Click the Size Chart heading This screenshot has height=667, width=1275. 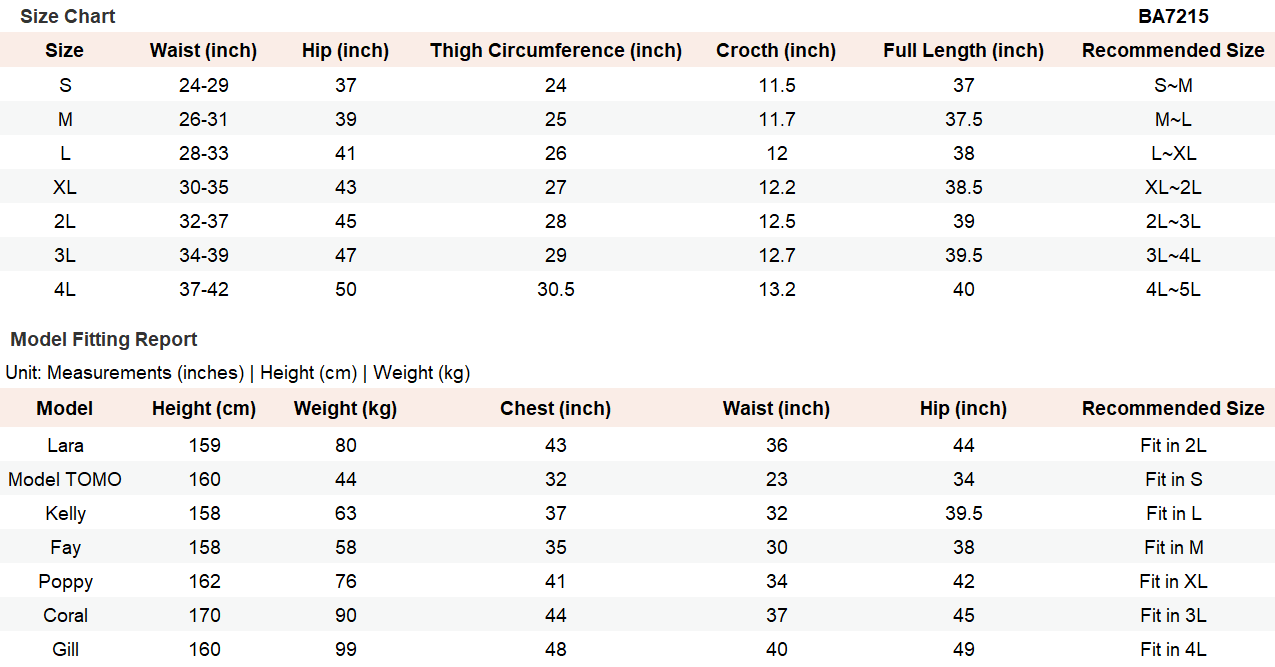tap(67, 16)
